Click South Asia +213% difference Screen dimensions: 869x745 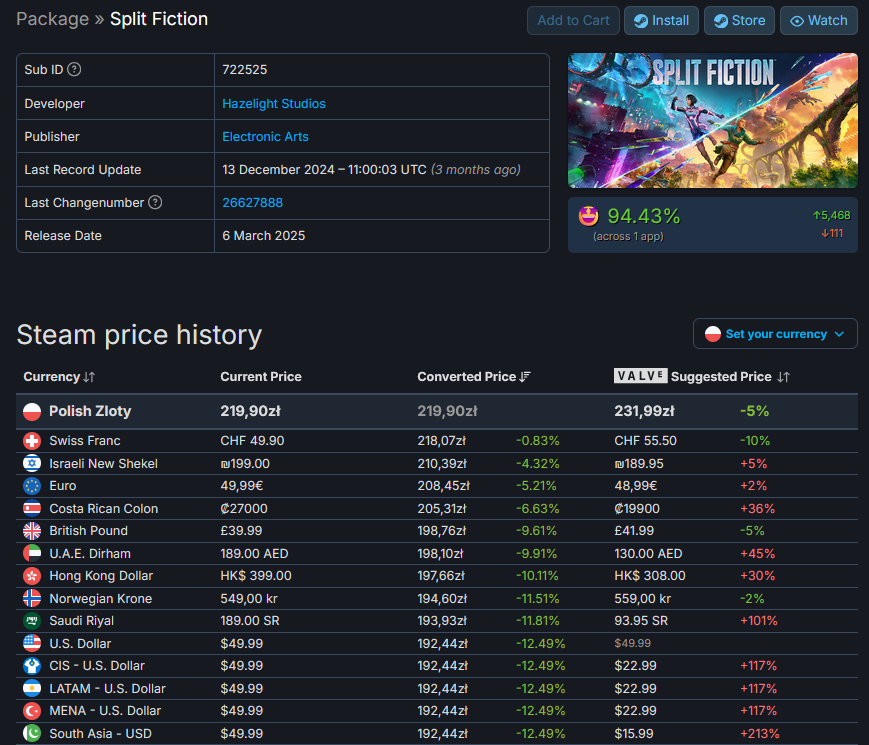[x=760, y=733]
